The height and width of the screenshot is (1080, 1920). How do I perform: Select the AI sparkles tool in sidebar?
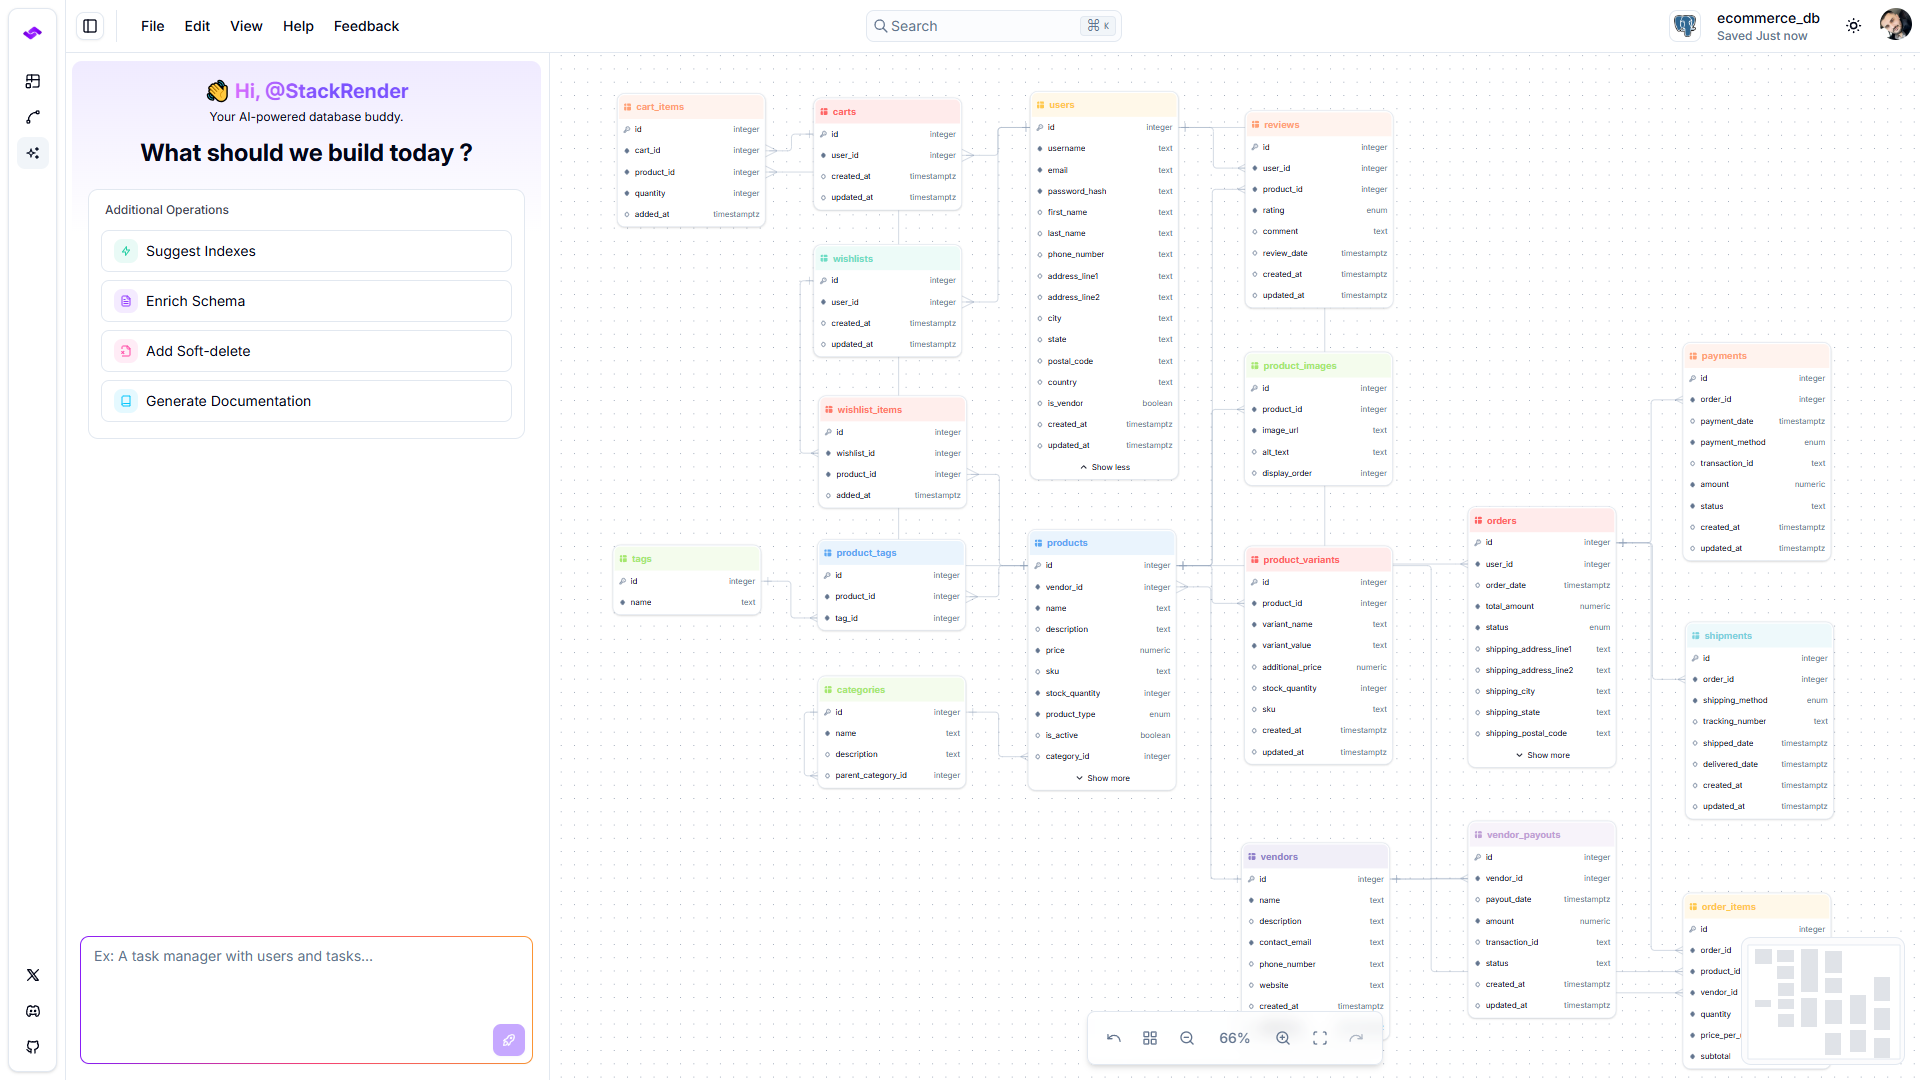(x=33, y=153)
